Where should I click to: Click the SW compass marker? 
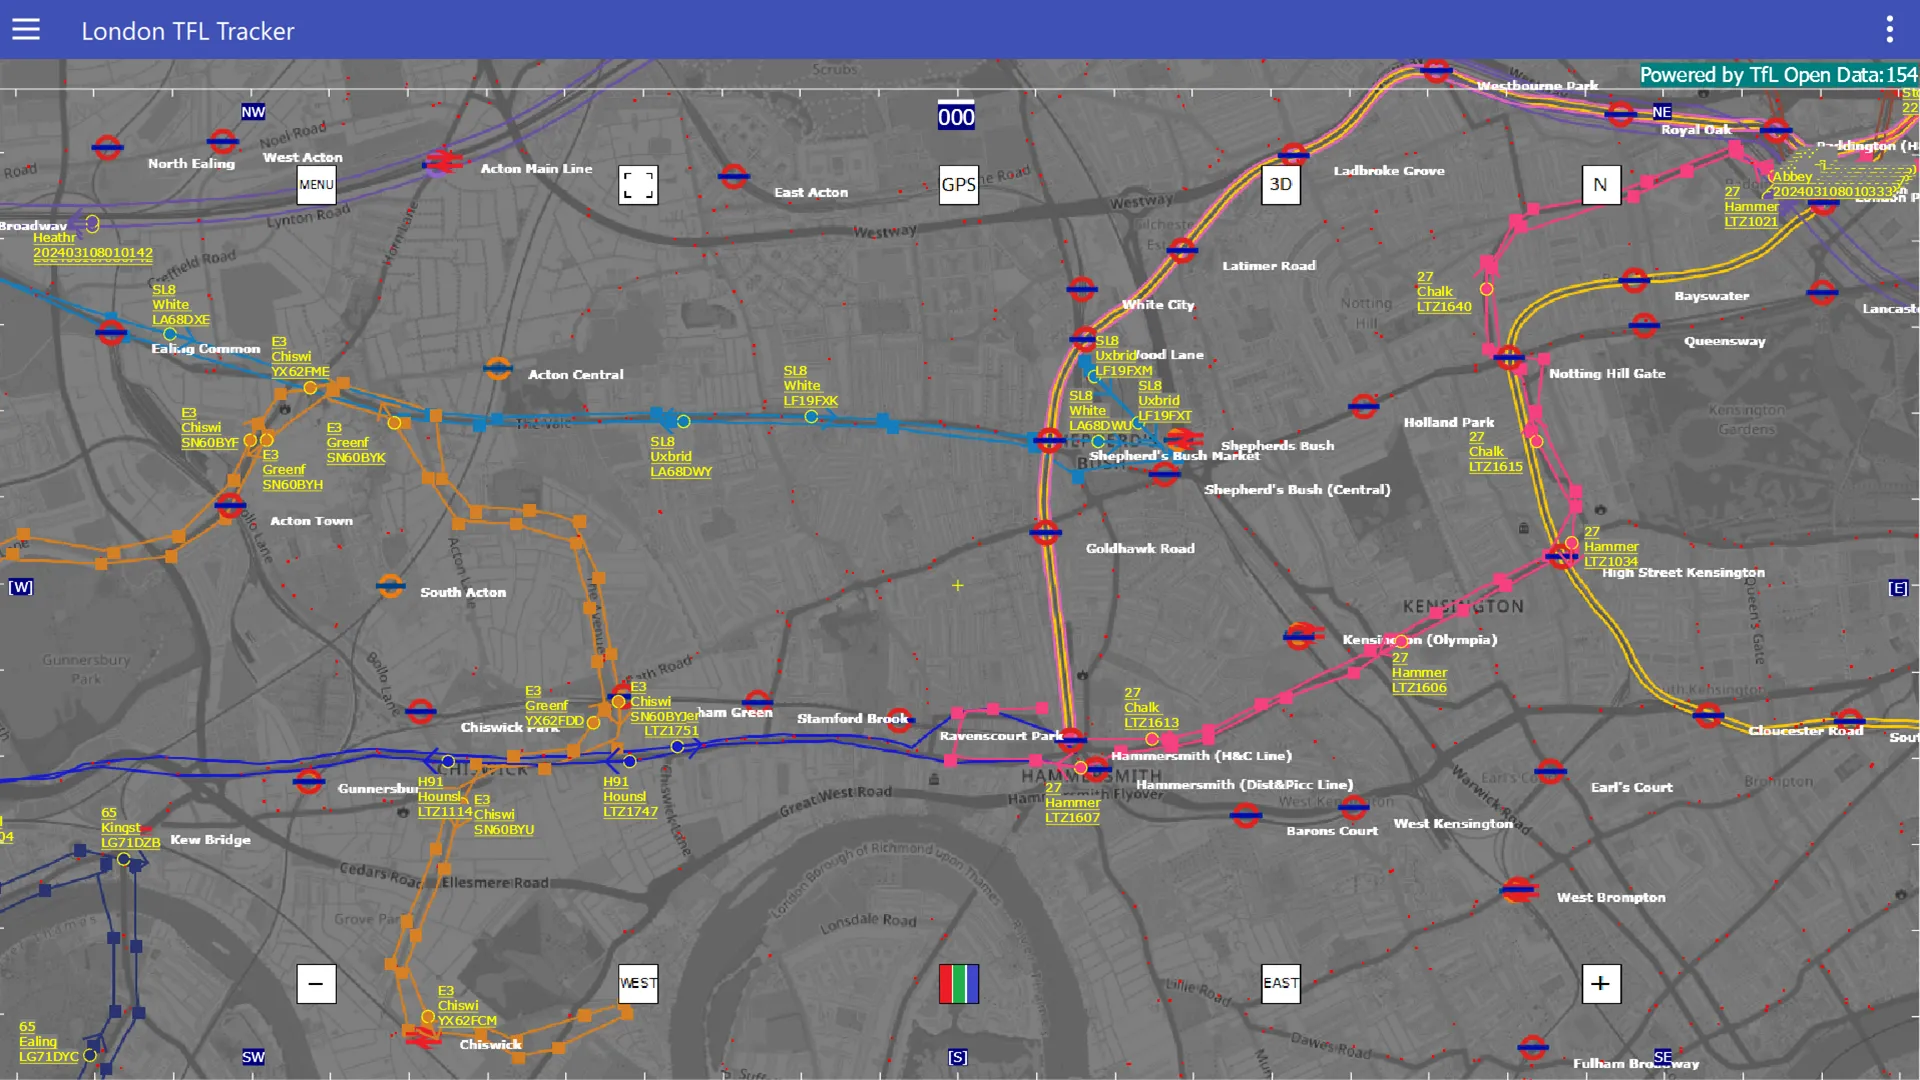[x=253, y=1057]
